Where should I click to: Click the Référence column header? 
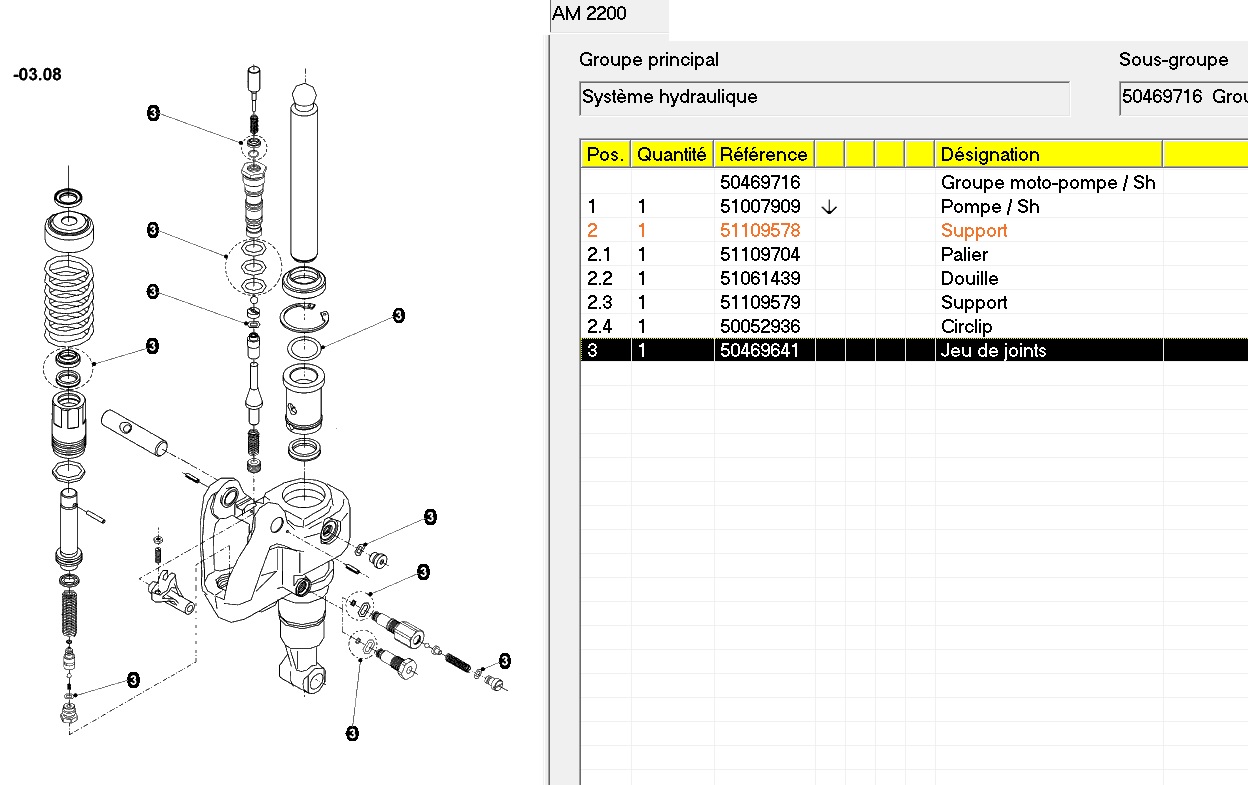(x=763, y=154)
